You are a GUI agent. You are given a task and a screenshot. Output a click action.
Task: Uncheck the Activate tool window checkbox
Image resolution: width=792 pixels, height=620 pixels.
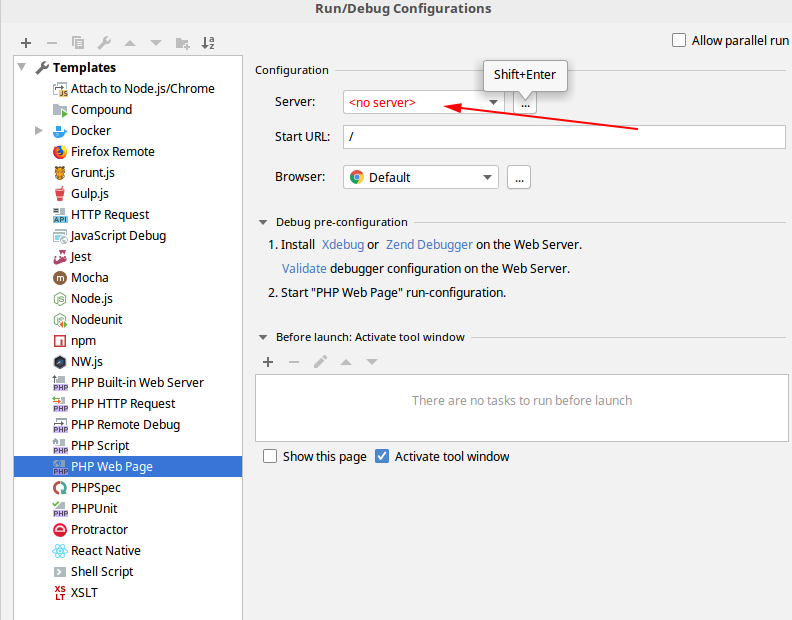point(382,457)
